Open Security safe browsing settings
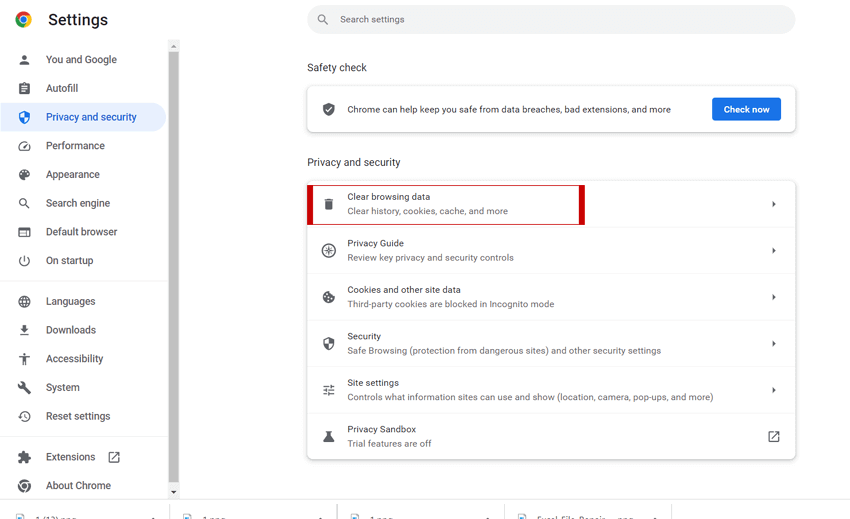The height and width of the screenshot is (519, 850). 551,344
